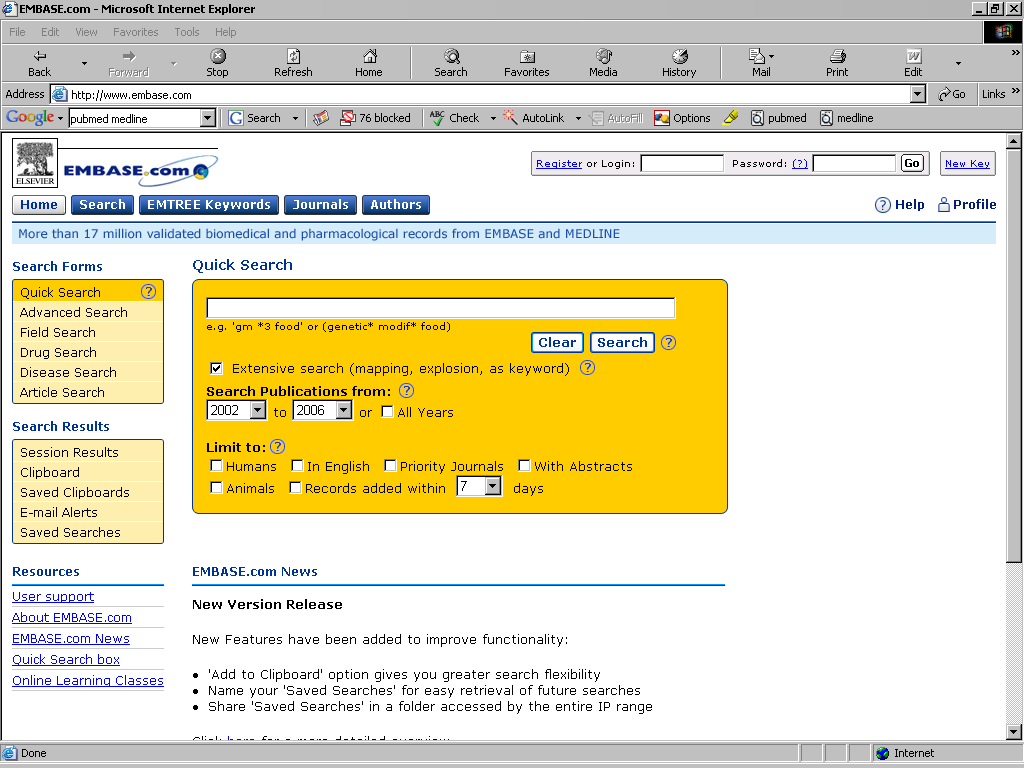Click the Clear button
This screenshot has width=1024, height=768.
(557, 342)
